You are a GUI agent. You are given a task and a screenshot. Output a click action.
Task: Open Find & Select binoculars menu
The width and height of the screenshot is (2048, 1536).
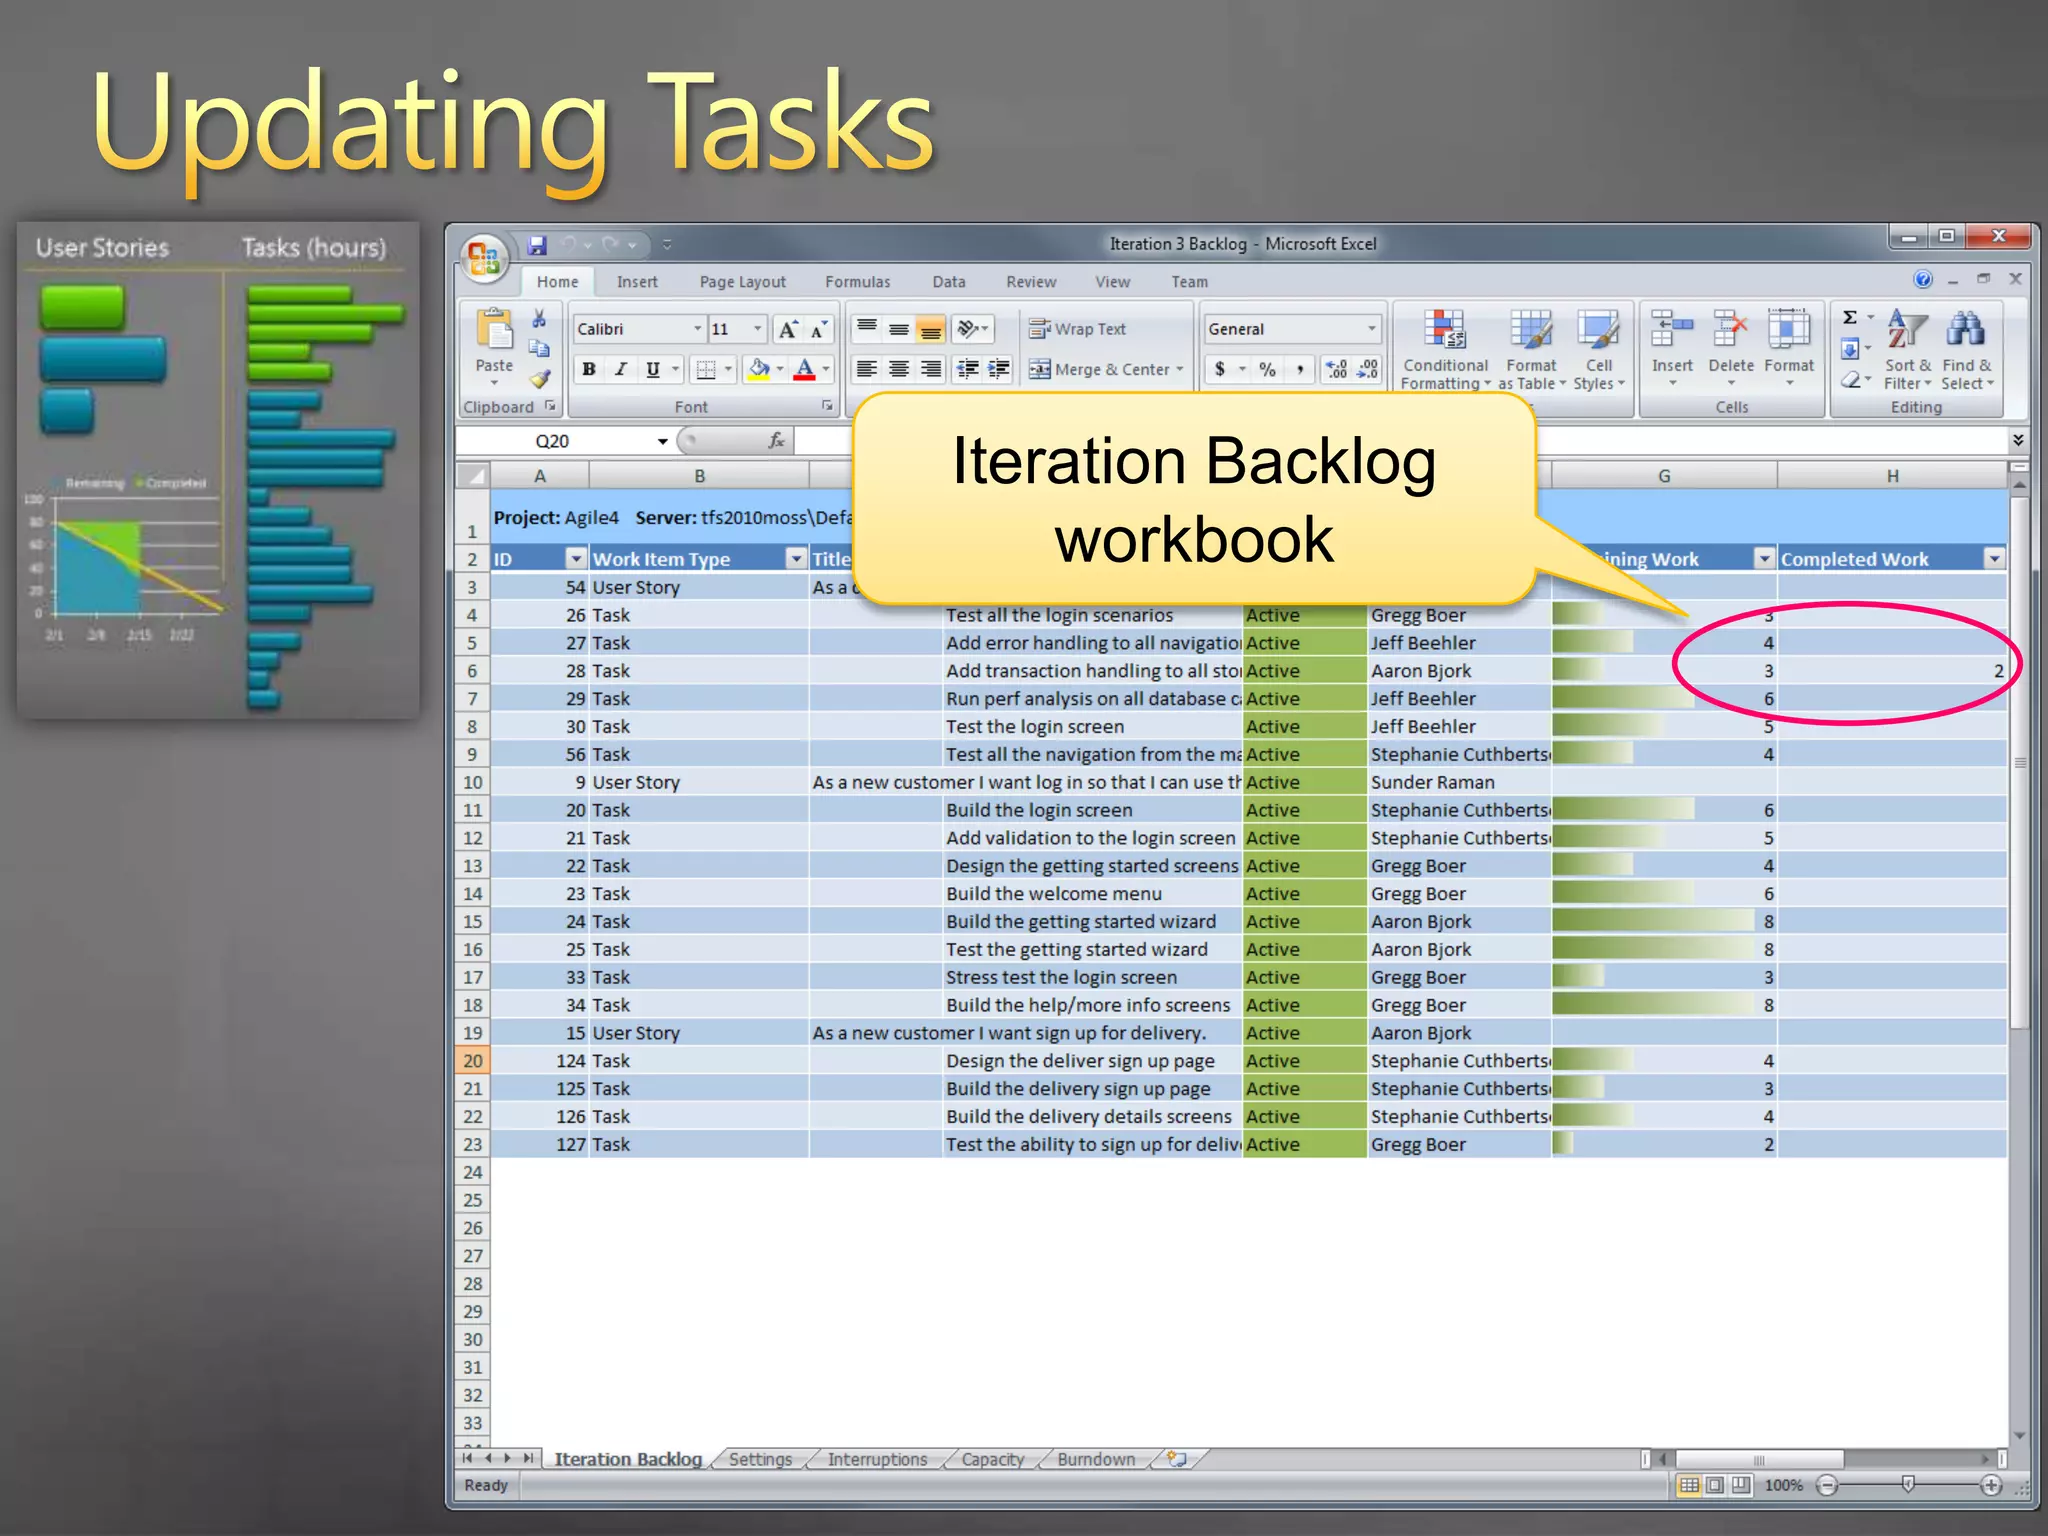point(1967,349)
